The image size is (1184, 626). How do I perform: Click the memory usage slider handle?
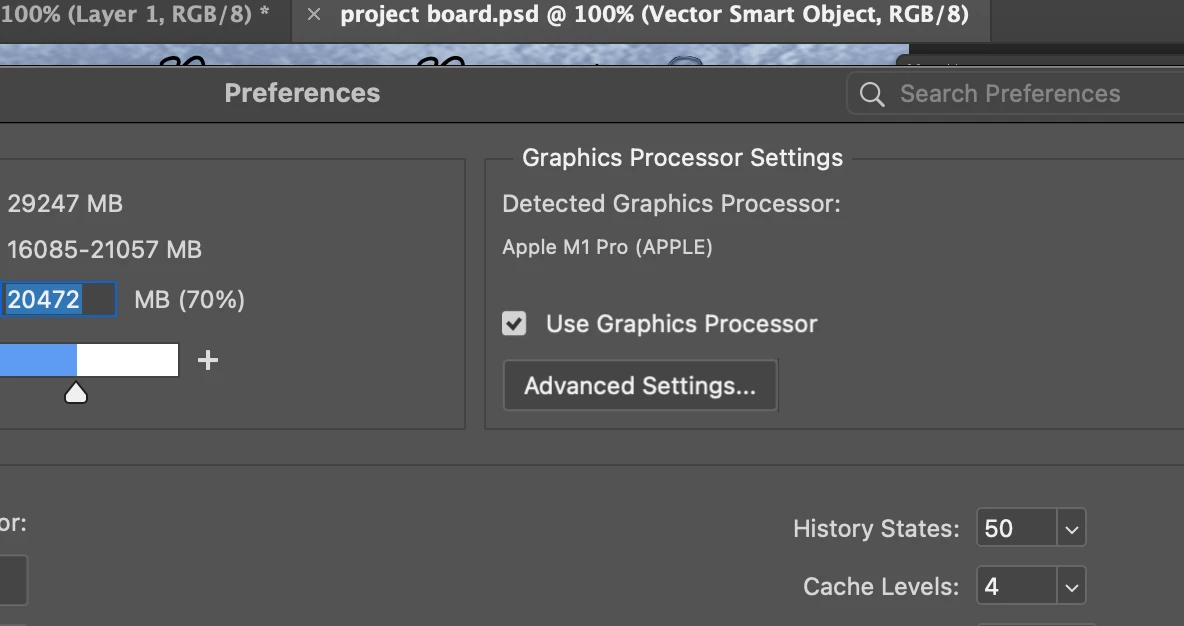[x=76, y=393]
